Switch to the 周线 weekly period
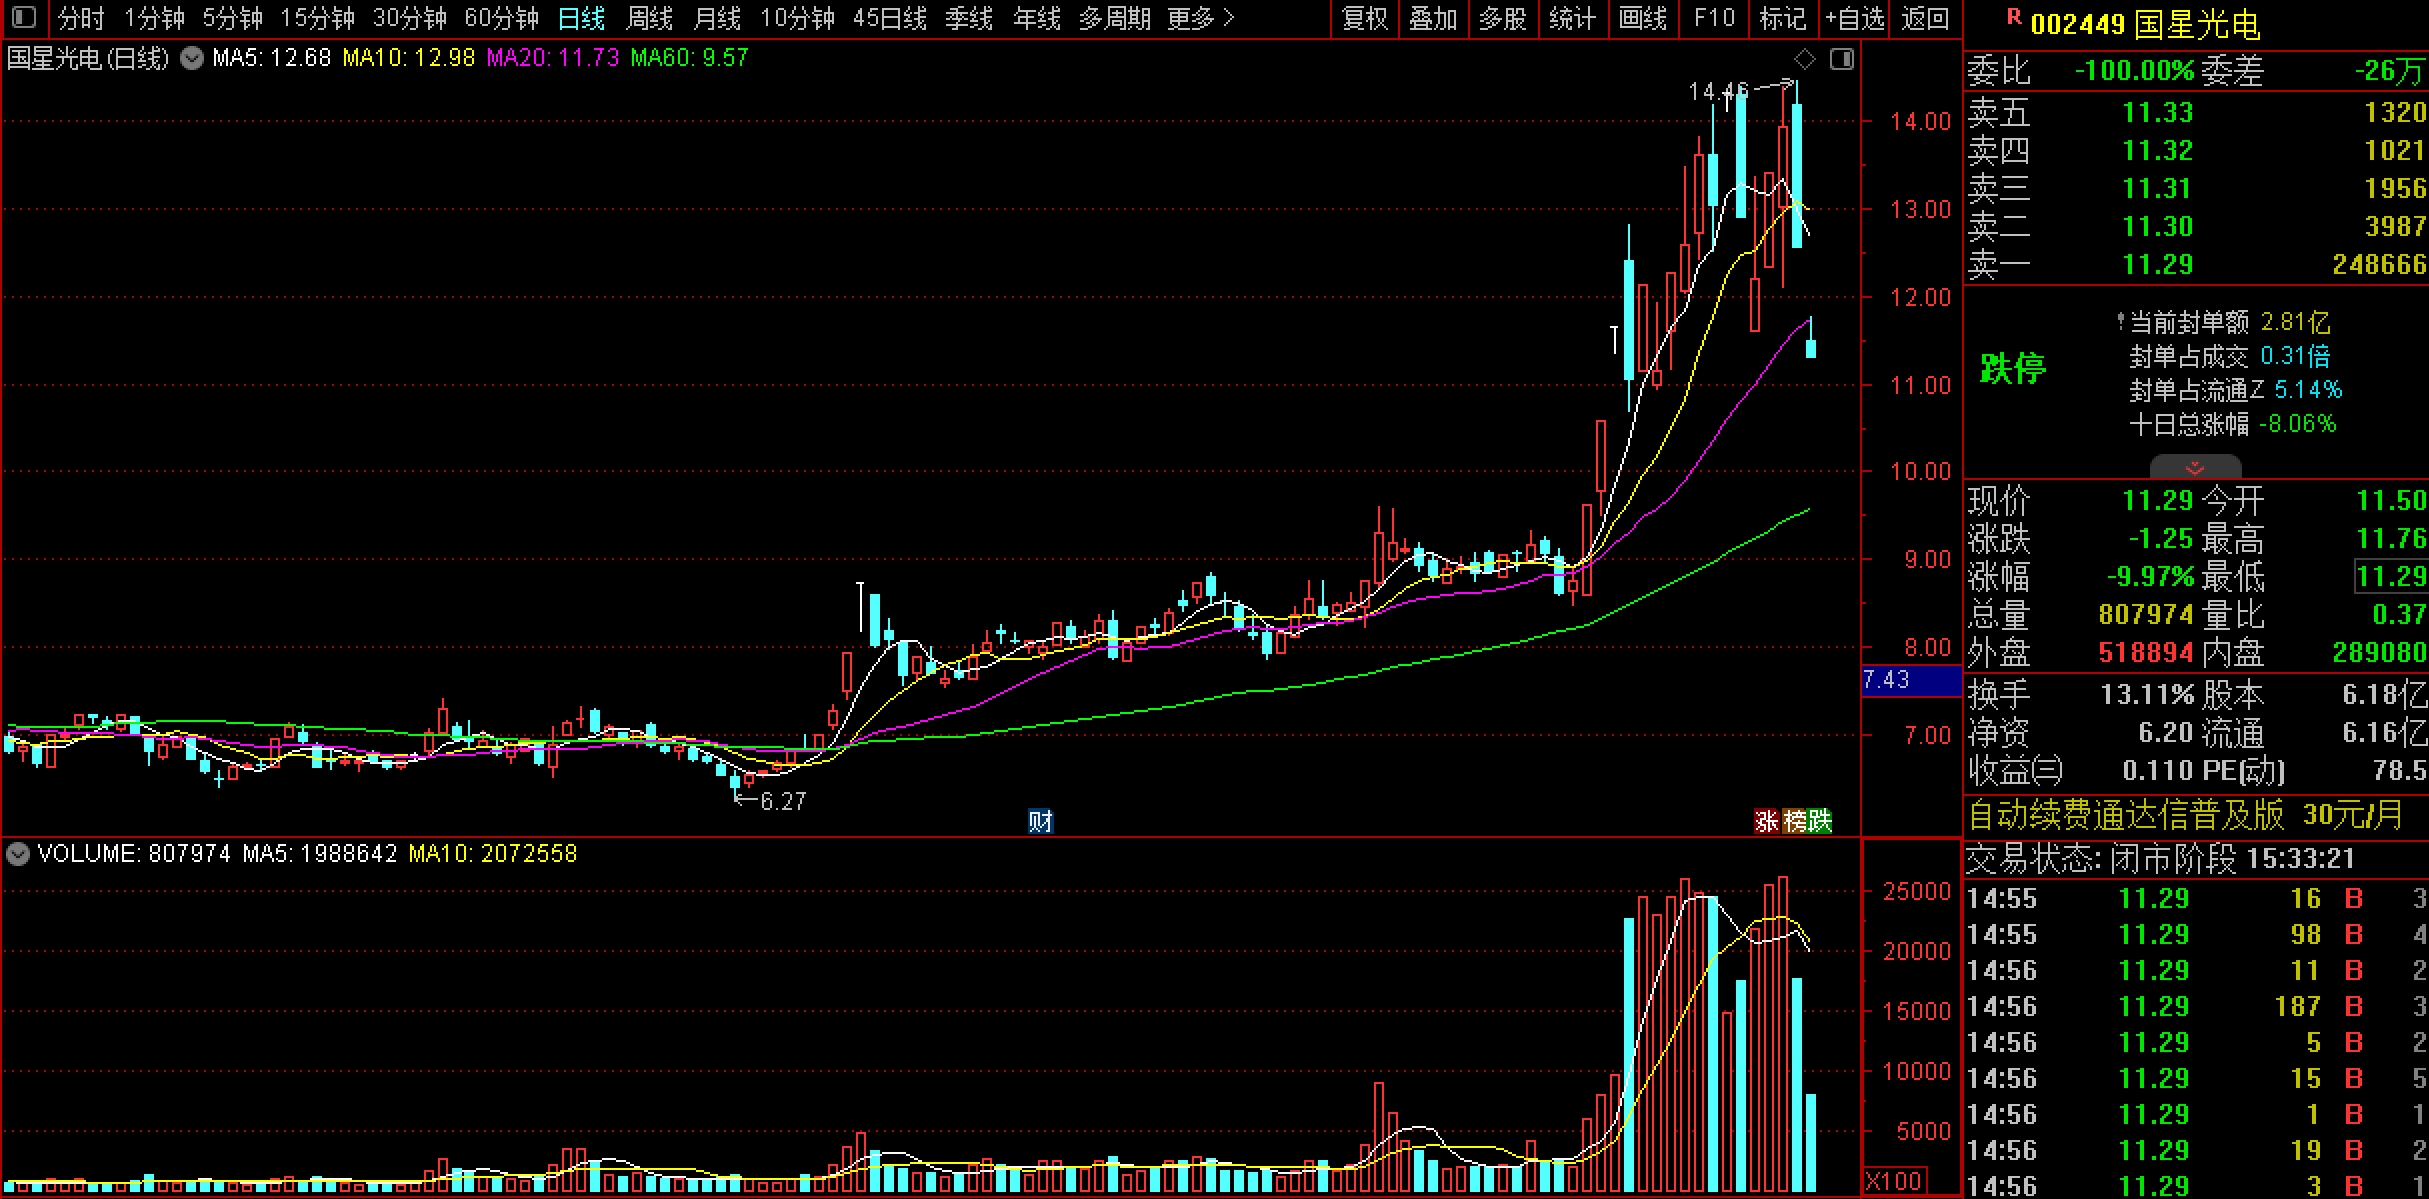2429x1199 pixels. [648, 18]
